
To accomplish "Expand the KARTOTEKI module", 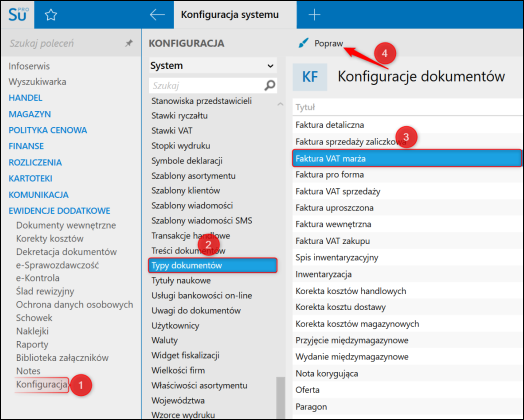I will click(30, 178).
